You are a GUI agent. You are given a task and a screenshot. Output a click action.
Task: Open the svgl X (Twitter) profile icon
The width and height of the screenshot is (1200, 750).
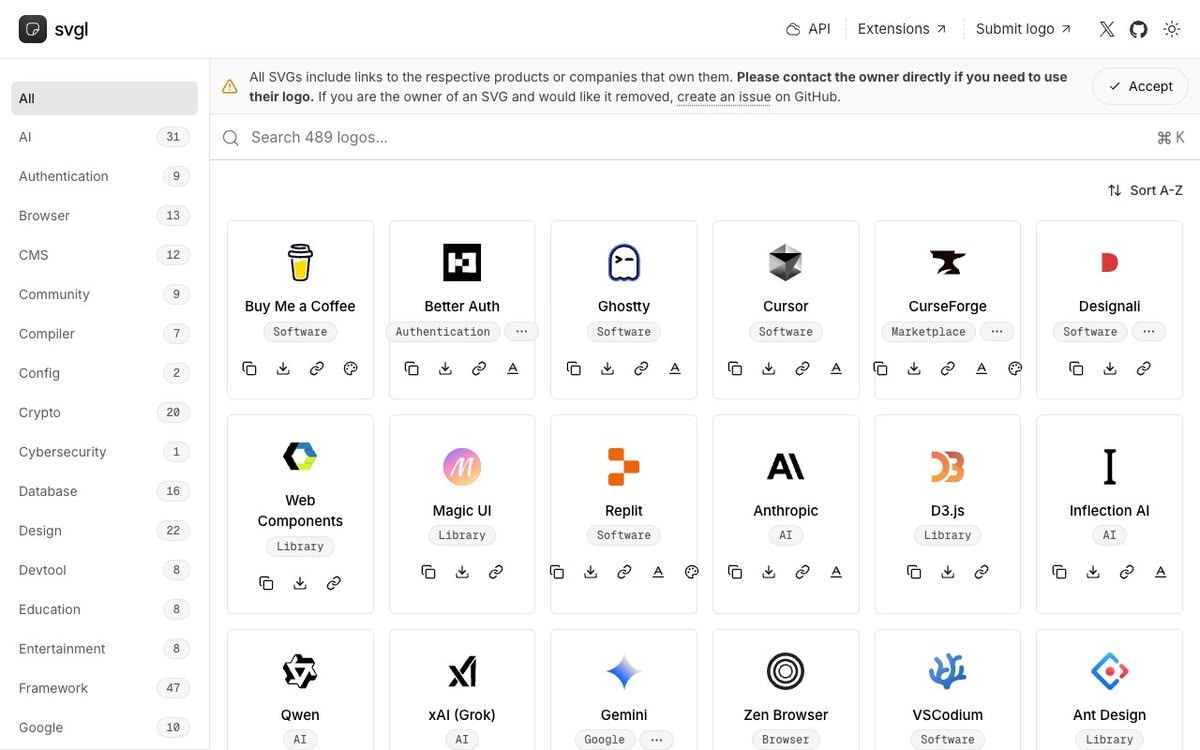click(1107, 29)
